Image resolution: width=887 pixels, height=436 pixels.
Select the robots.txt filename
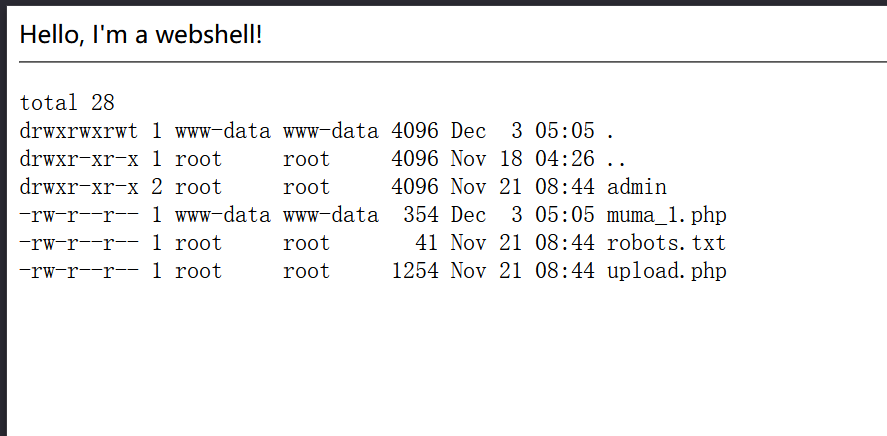tap(666, 243)
